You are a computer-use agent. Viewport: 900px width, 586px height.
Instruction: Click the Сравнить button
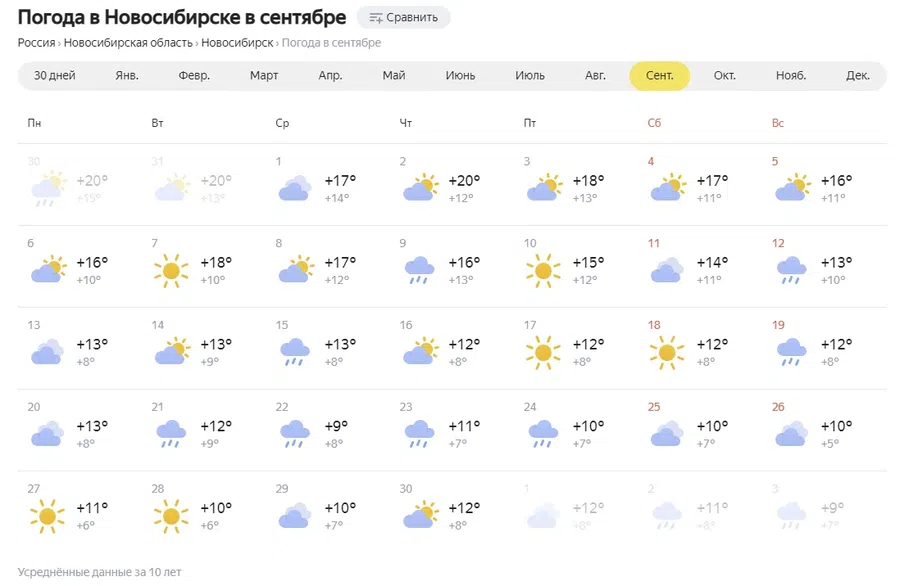pos(404,18)
